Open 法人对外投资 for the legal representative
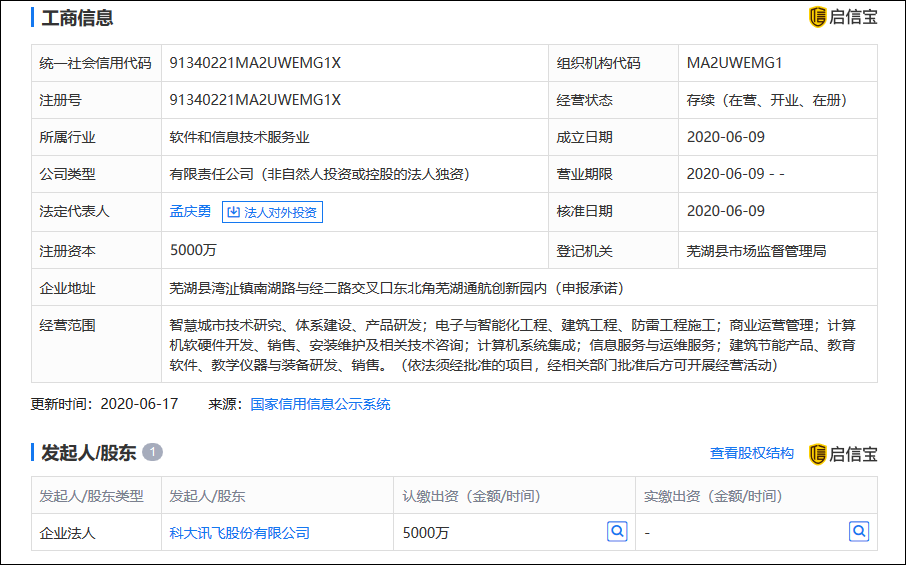This screenshot has height=565, width=906. click(272, 212)
